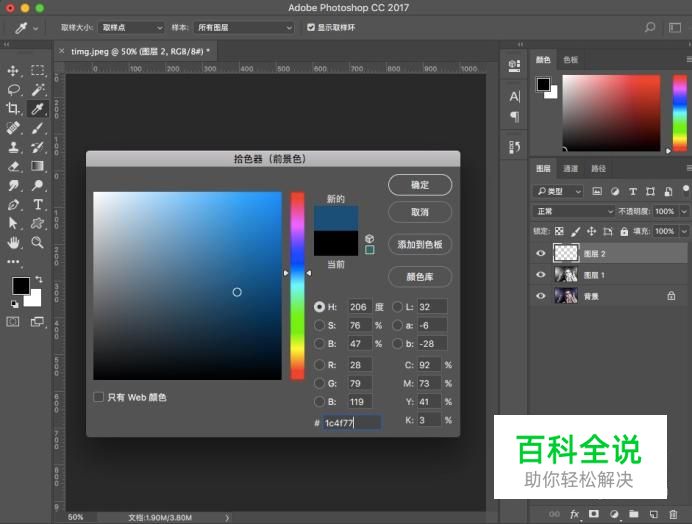Switch to 色板 tab
This screenshot has height=524, width=692.
pos(570,60)
